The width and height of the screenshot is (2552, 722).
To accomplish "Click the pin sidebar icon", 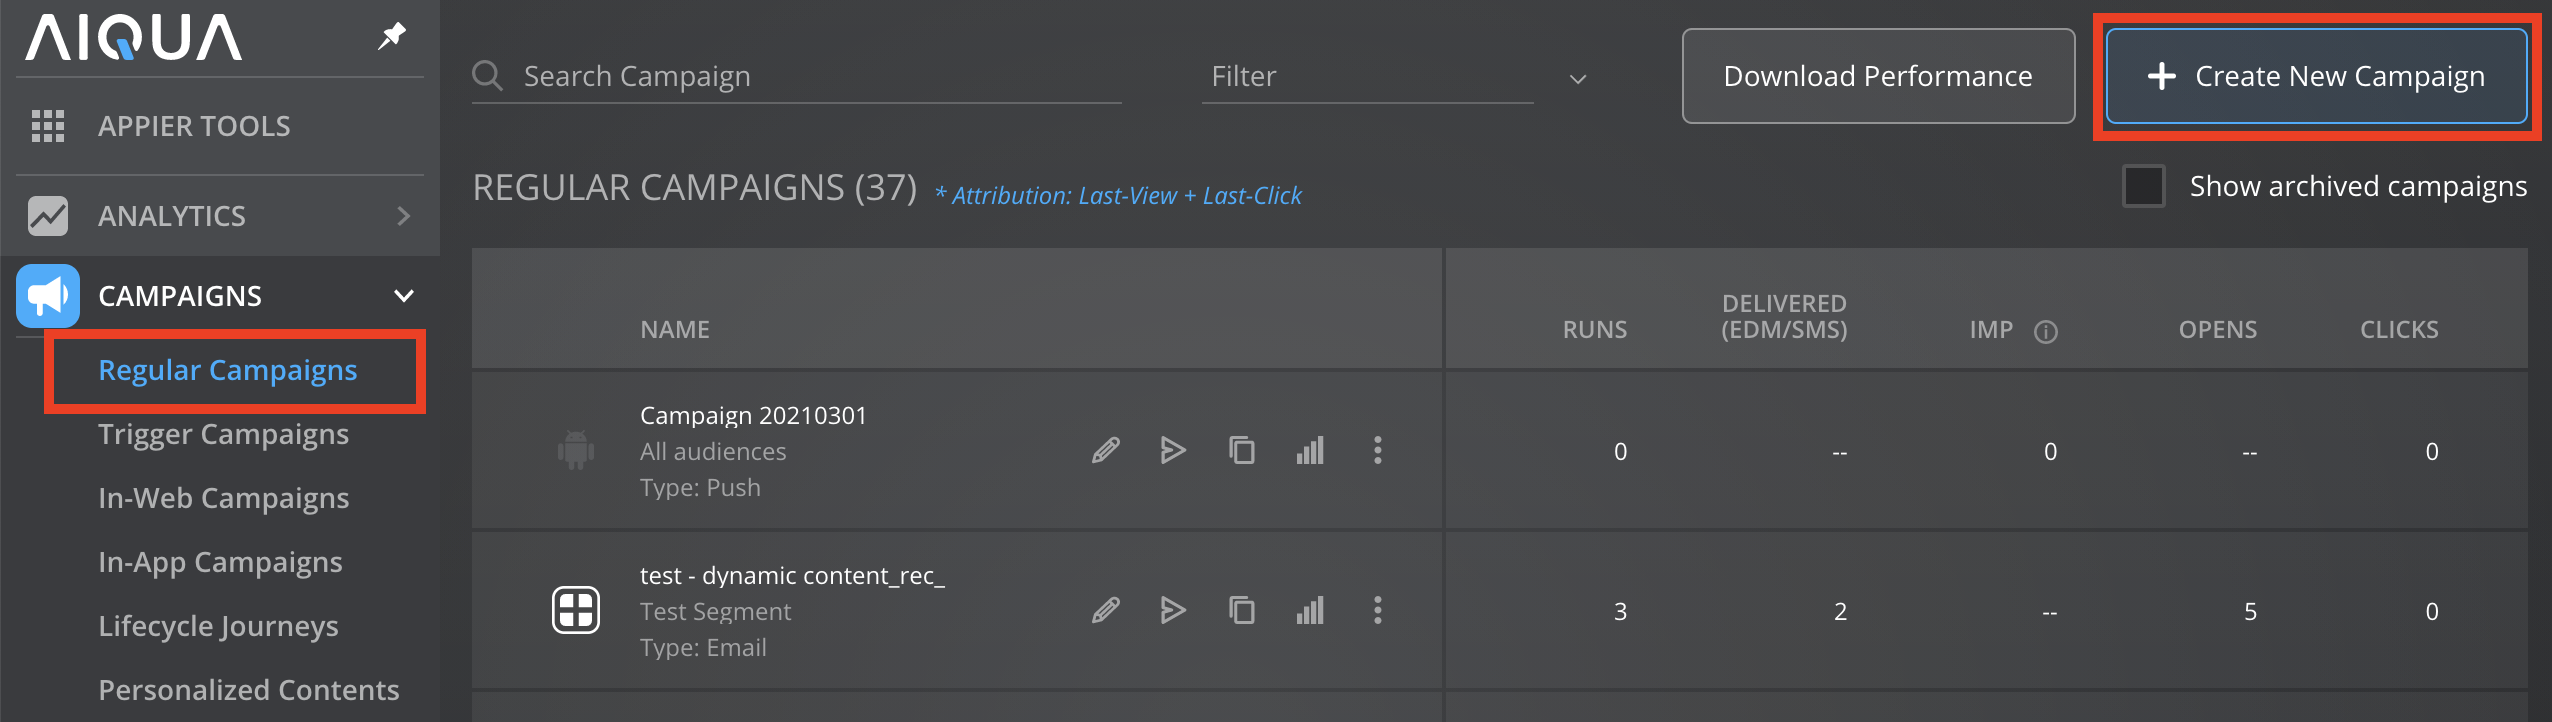I will 391,37.
